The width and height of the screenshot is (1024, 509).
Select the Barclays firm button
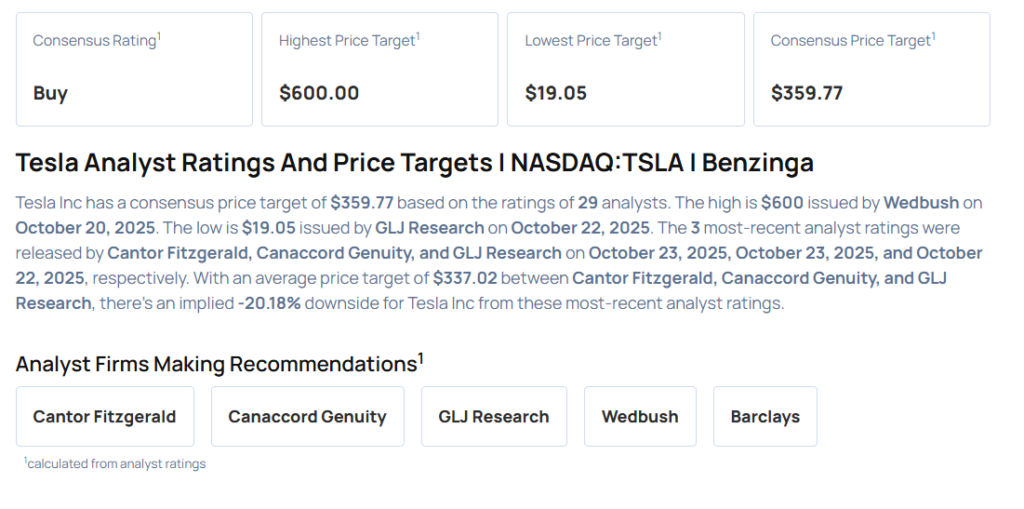765,416
